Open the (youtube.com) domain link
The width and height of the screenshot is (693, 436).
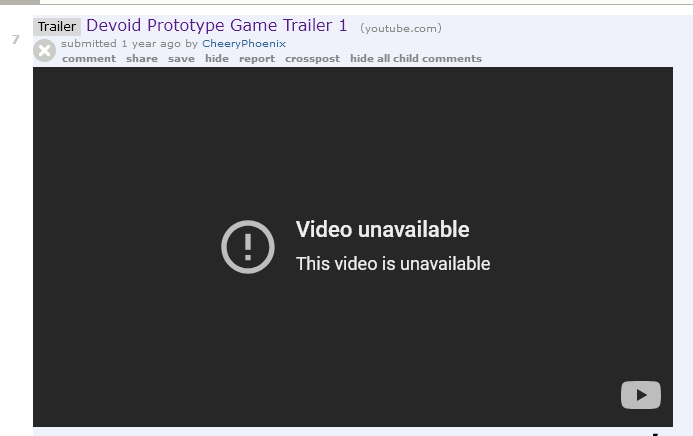tap(400, 28)
